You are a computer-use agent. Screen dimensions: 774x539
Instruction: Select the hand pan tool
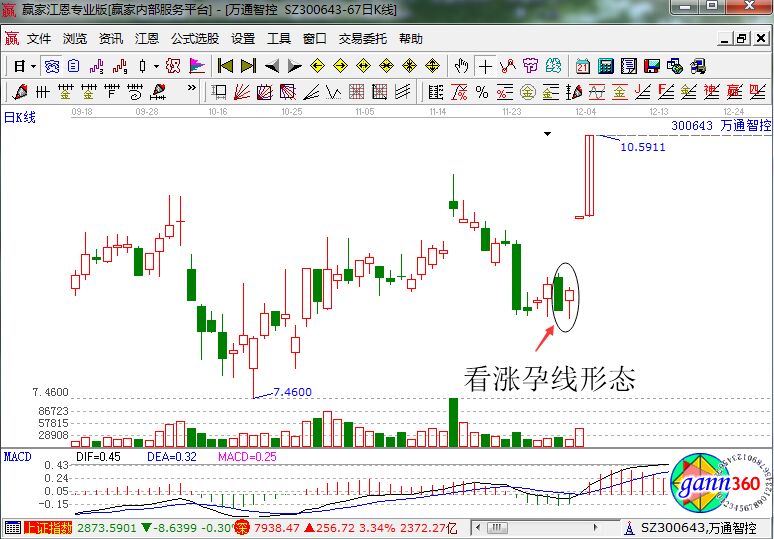[461, 66]
